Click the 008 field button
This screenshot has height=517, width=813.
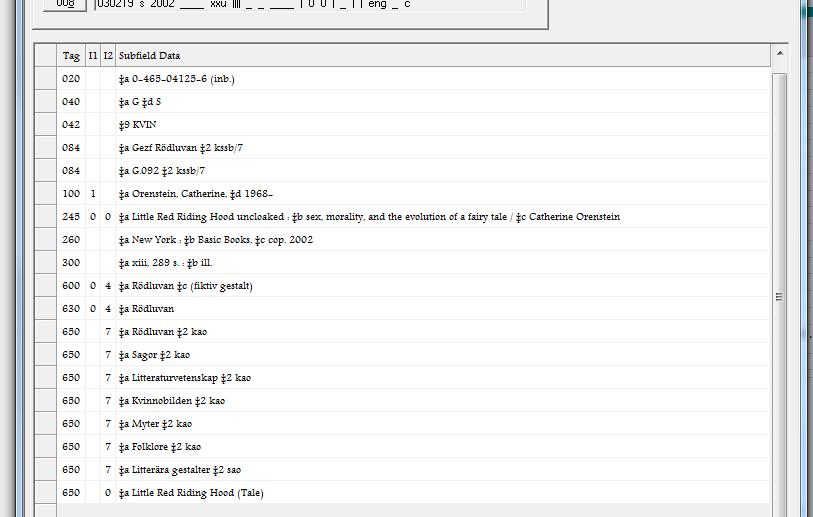(x=65, y=4)
